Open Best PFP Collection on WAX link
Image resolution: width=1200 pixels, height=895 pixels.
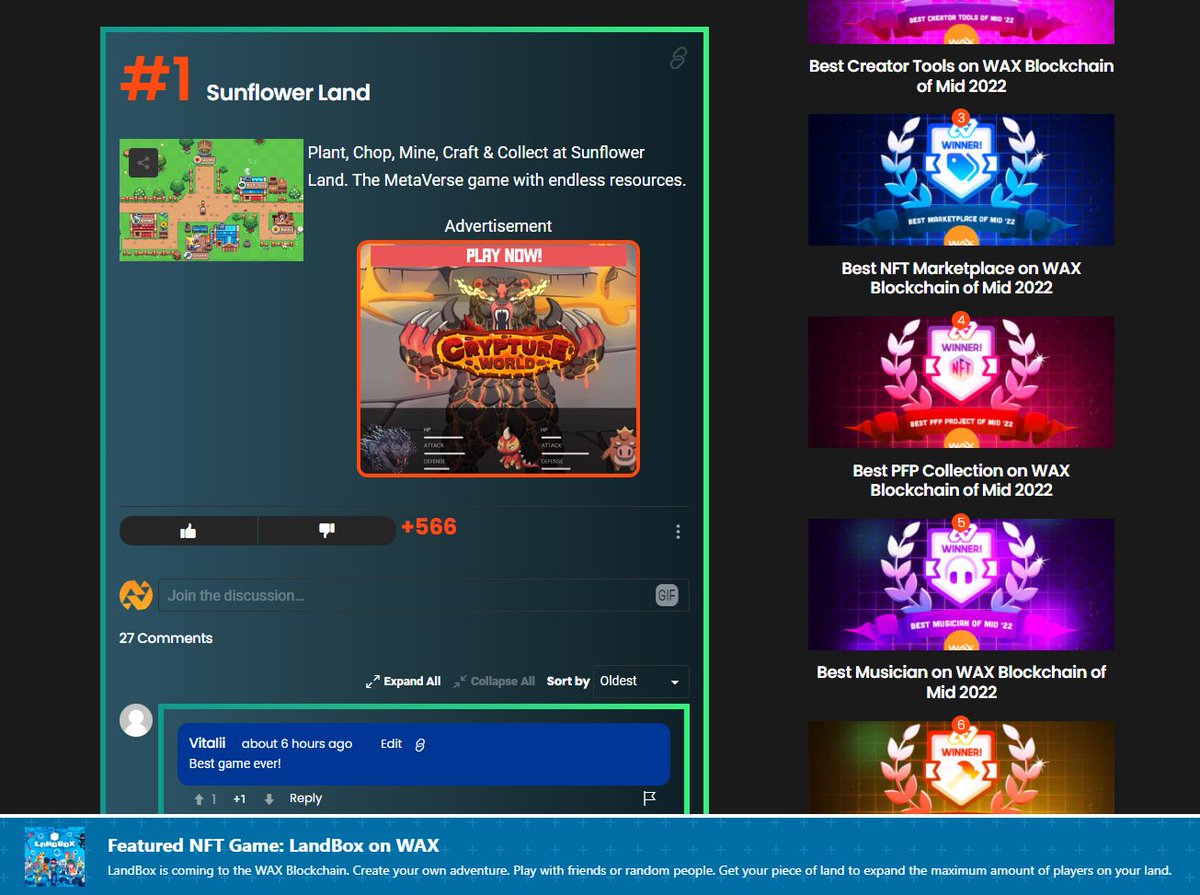tap(961, 480)
